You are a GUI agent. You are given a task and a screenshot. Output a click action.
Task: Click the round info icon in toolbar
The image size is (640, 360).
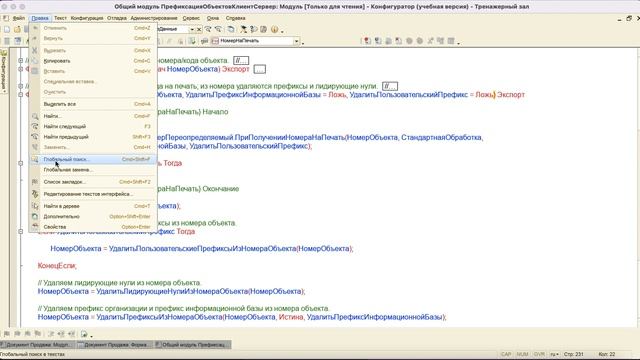click(274, 29)
